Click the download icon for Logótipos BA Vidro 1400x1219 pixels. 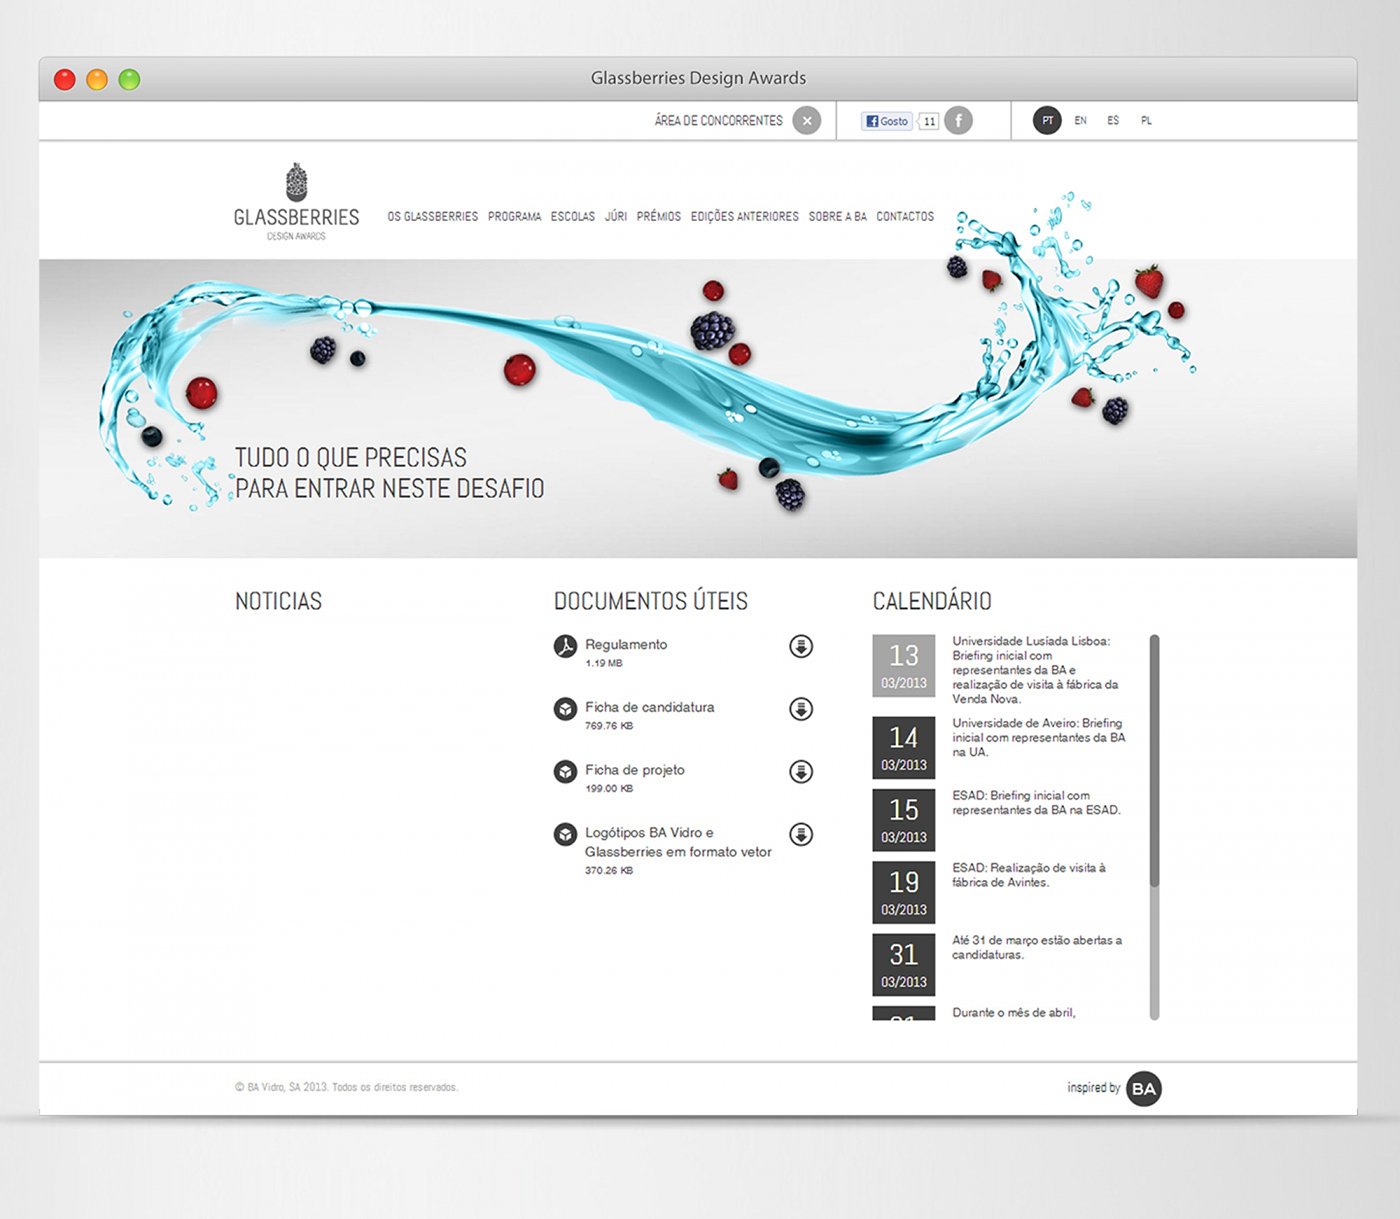pyautogui.click(x=801, y=834)
